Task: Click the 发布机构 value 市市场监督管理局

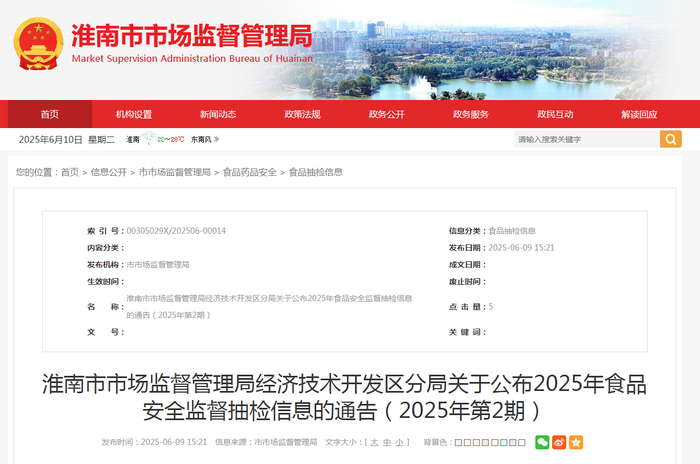Action: [158, 264]
